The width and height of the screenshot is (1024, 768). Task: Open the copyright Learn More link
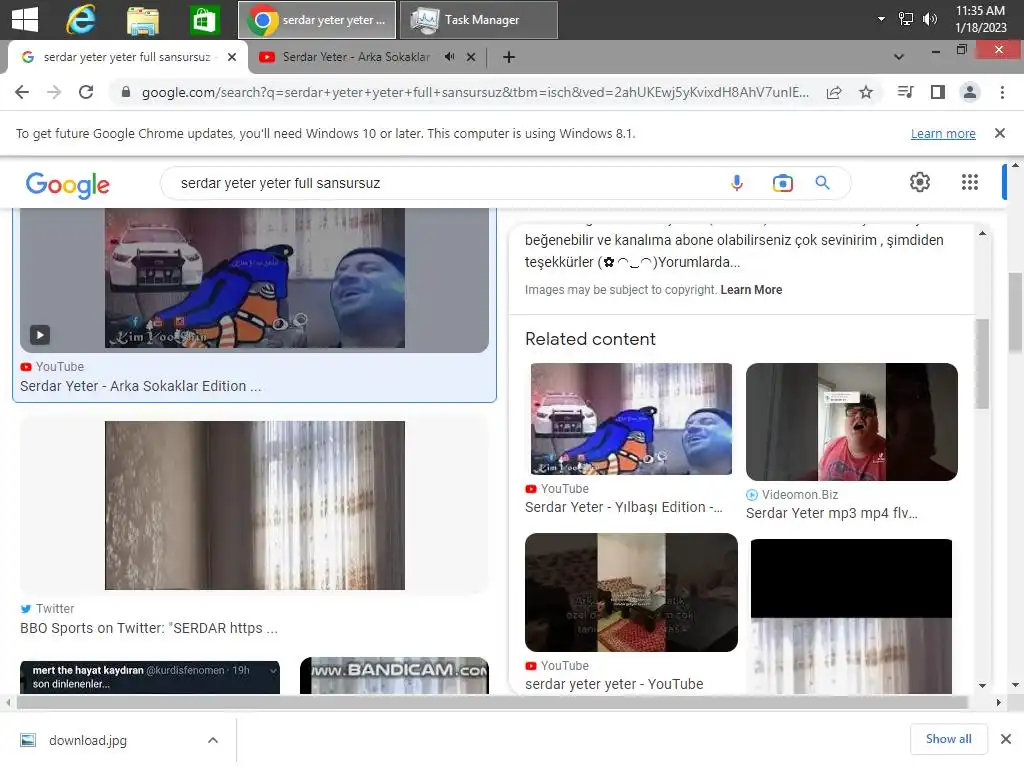[751, 289]
